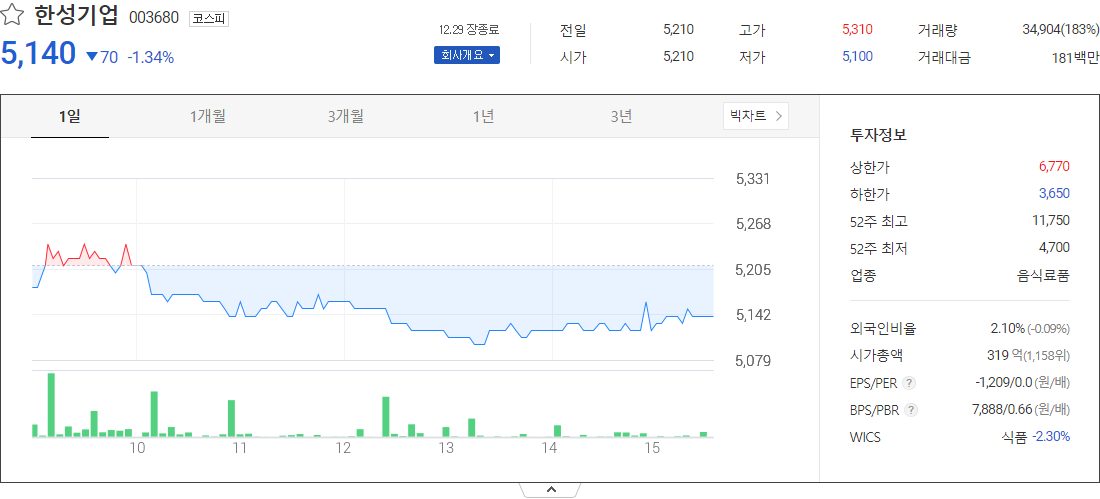Click the 52주 최고 value 11,750
Screen dimensions: 1100x499
(x=1051, y=221)
